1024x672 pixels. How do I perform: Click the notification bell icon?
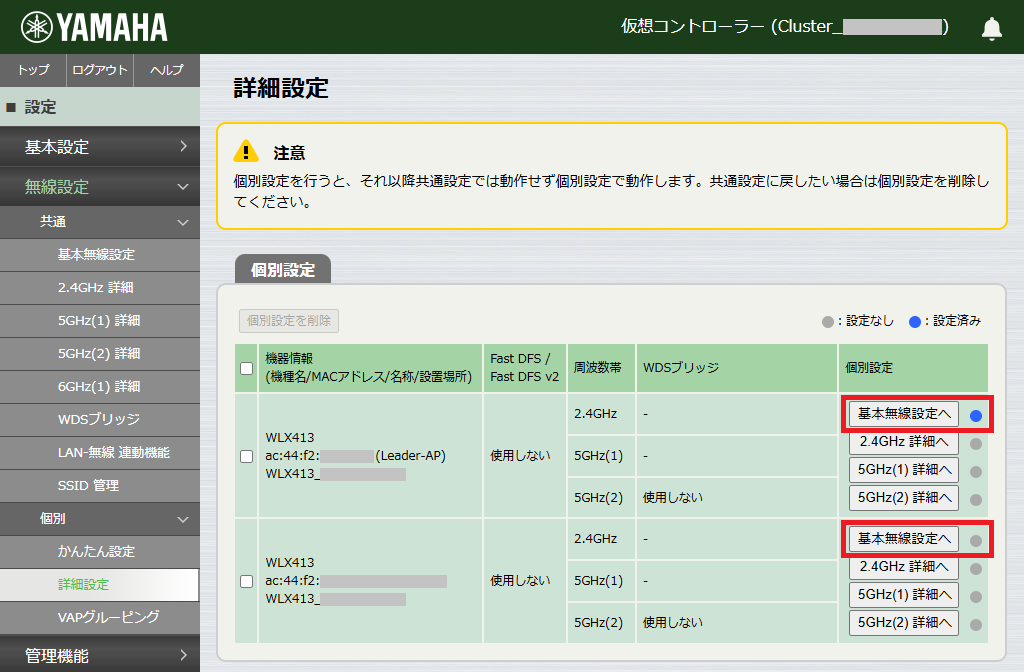(991, 28)
